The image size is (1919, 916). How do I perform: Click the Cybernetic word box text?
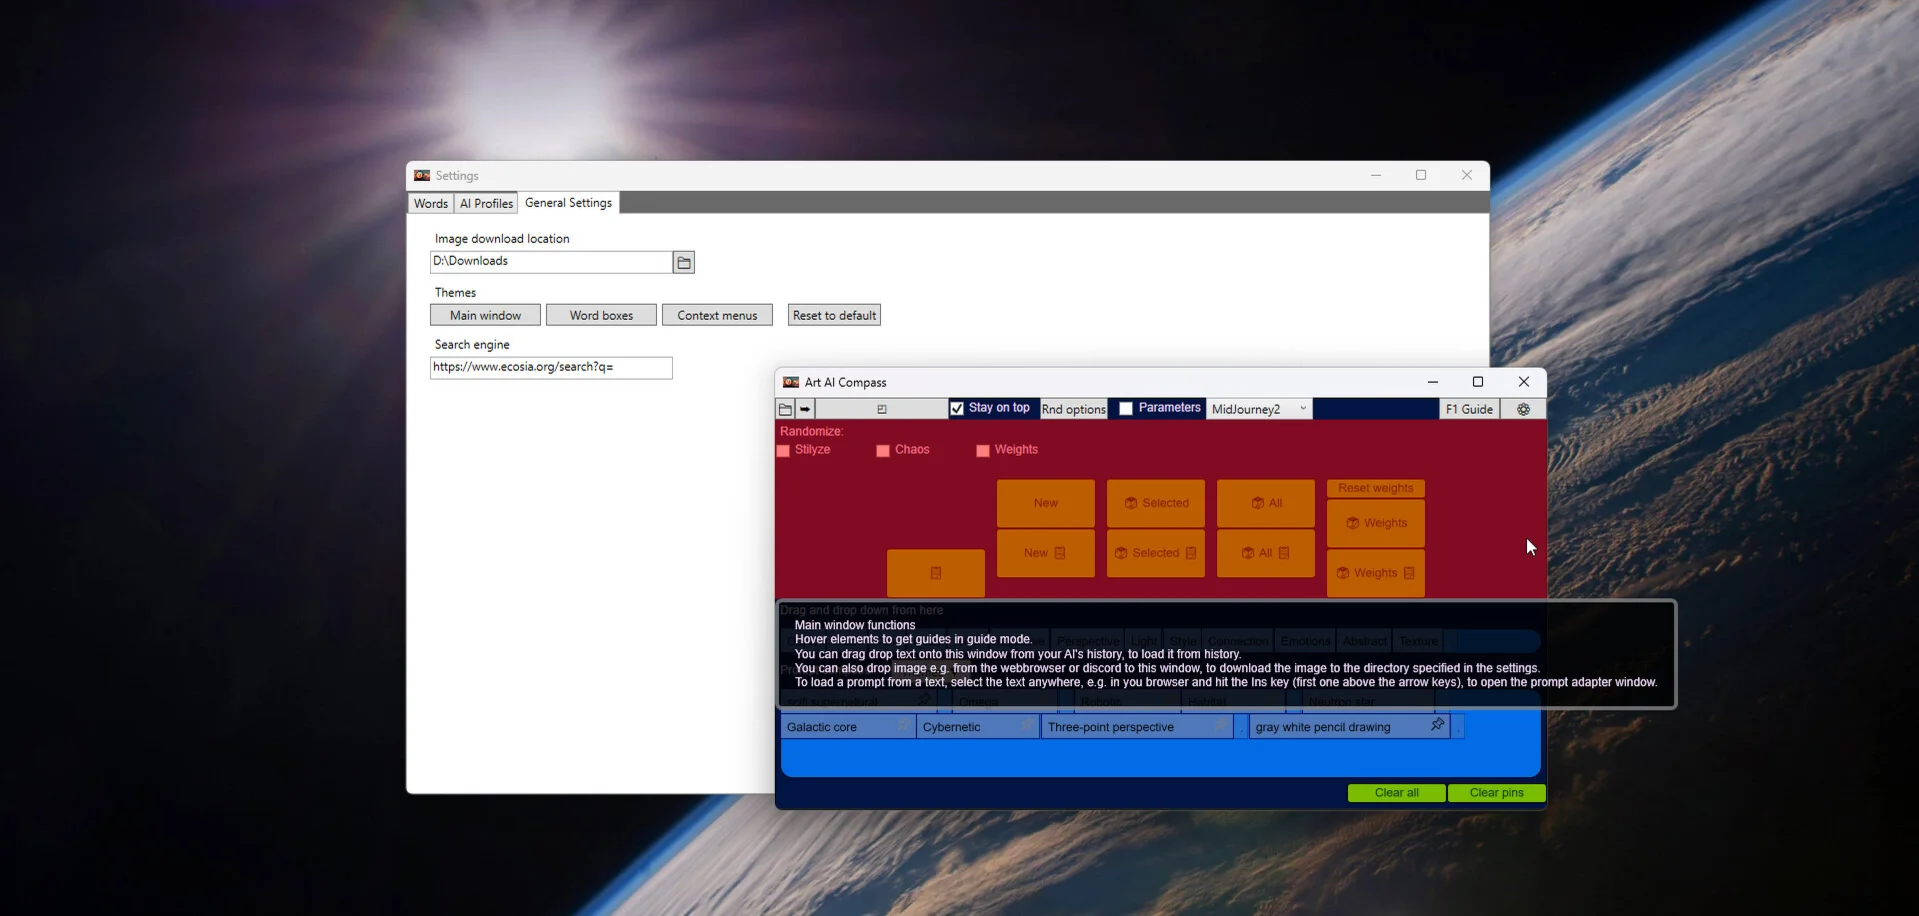coord(952,727)
